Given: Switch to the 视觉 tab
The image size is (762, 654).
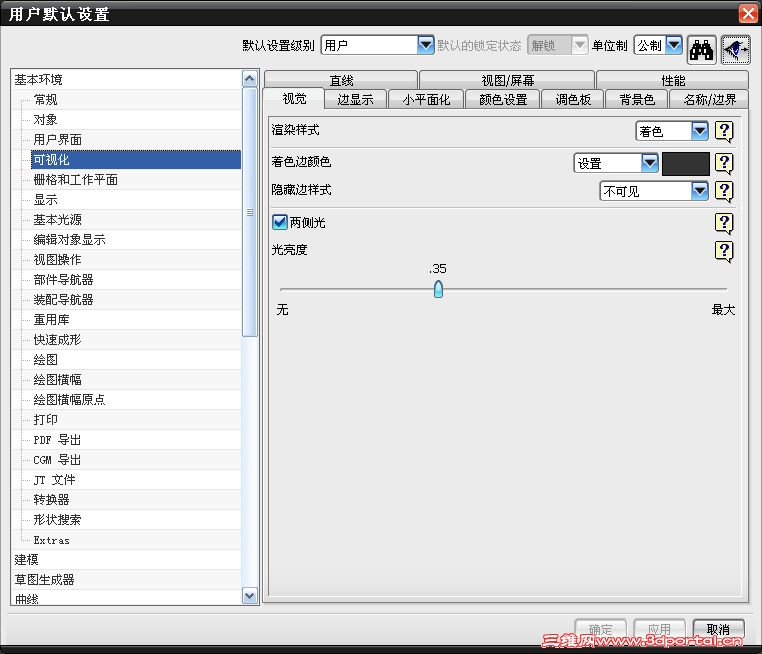Looking at the screenshot, I should click(294, 99).
